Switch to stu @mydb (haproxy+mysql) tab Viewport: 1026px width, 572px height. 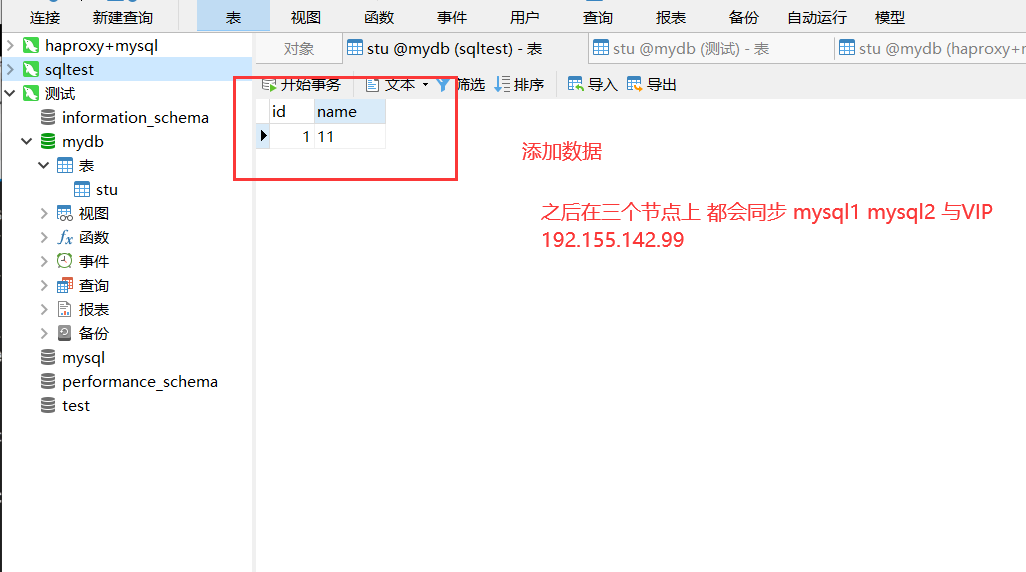[x=932, y=48]
